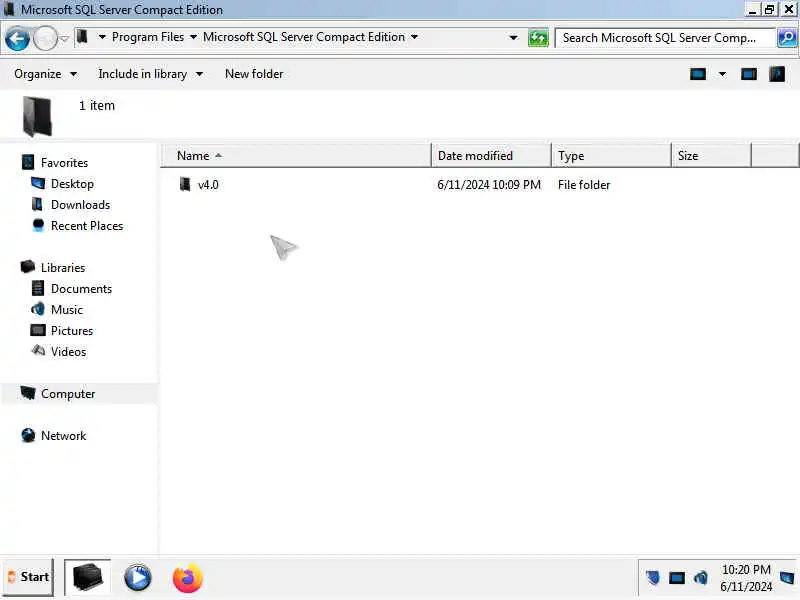Click the Windows Explorer taskbar icon

(x=88, y=578)
